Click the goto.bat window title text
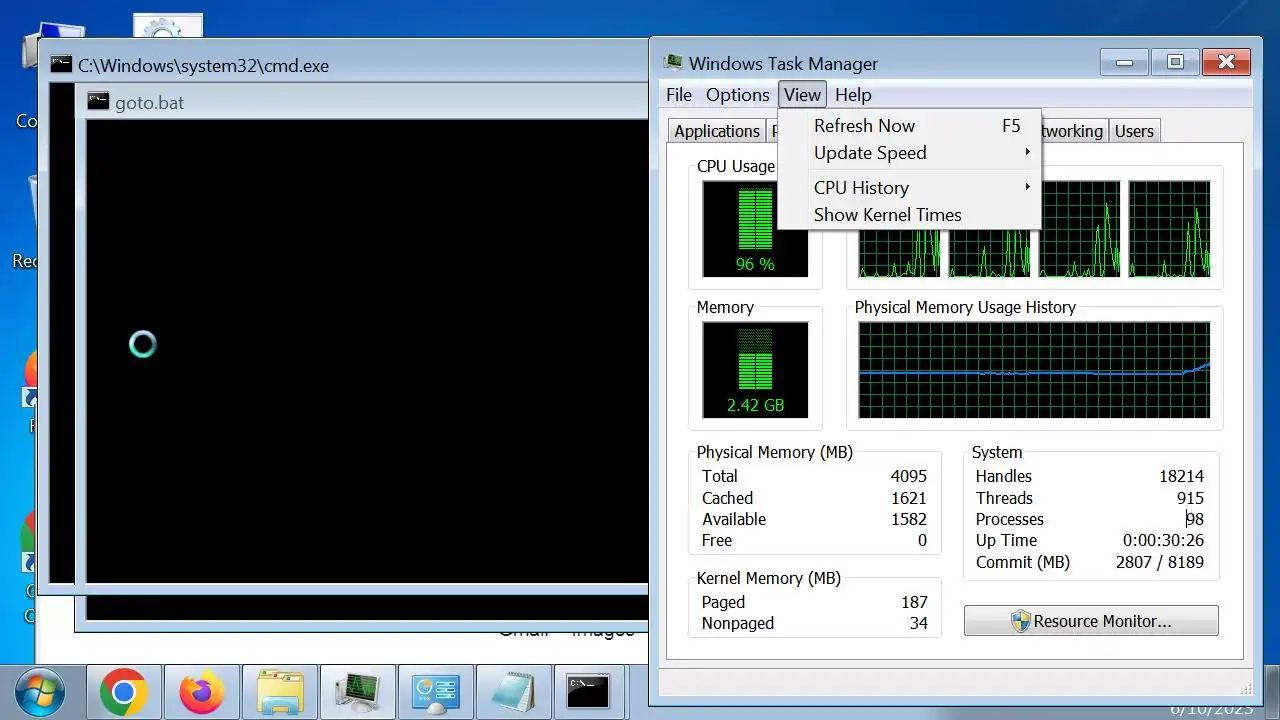 [x=150, y=102]
